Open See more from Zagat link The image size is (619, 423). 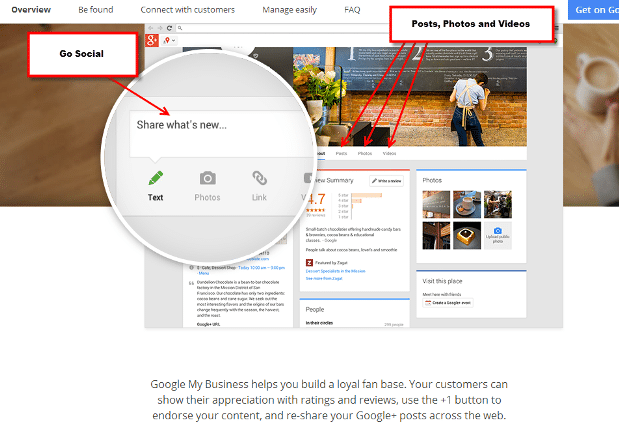coord(324,278)
